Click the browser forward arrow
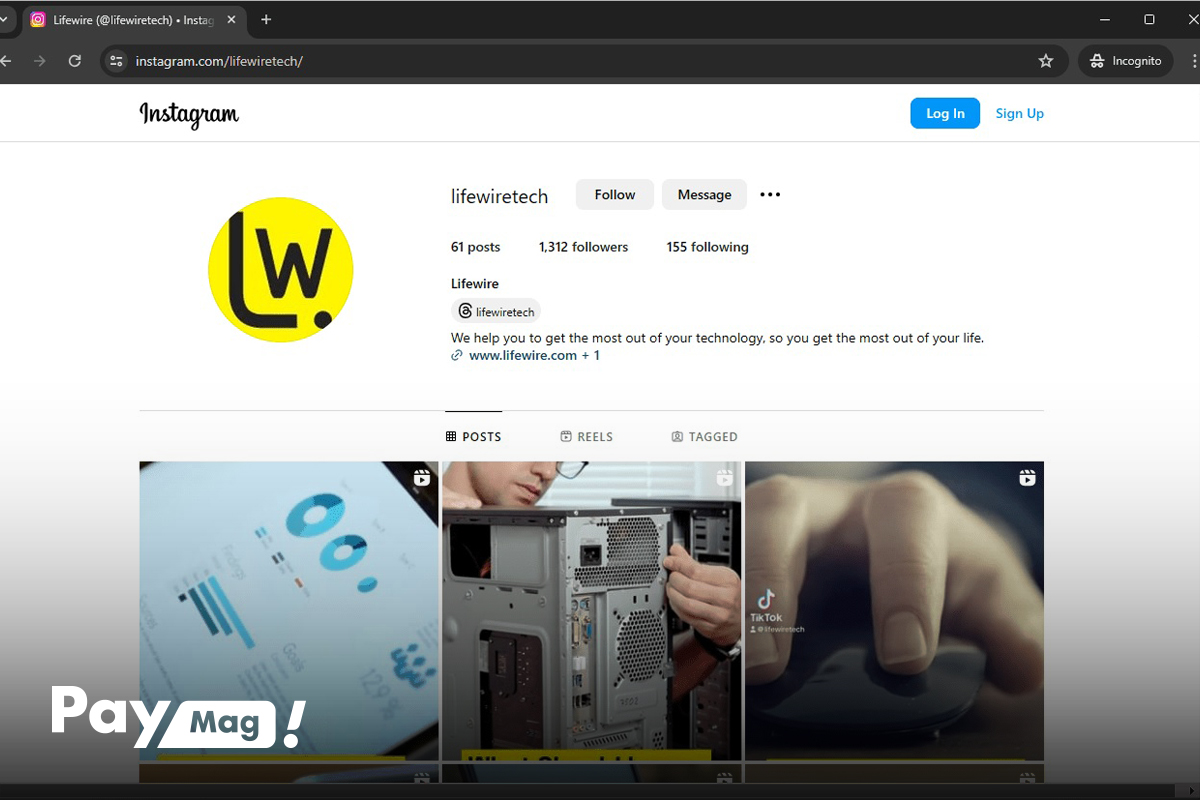The image size is (1200, 800). 40,61
